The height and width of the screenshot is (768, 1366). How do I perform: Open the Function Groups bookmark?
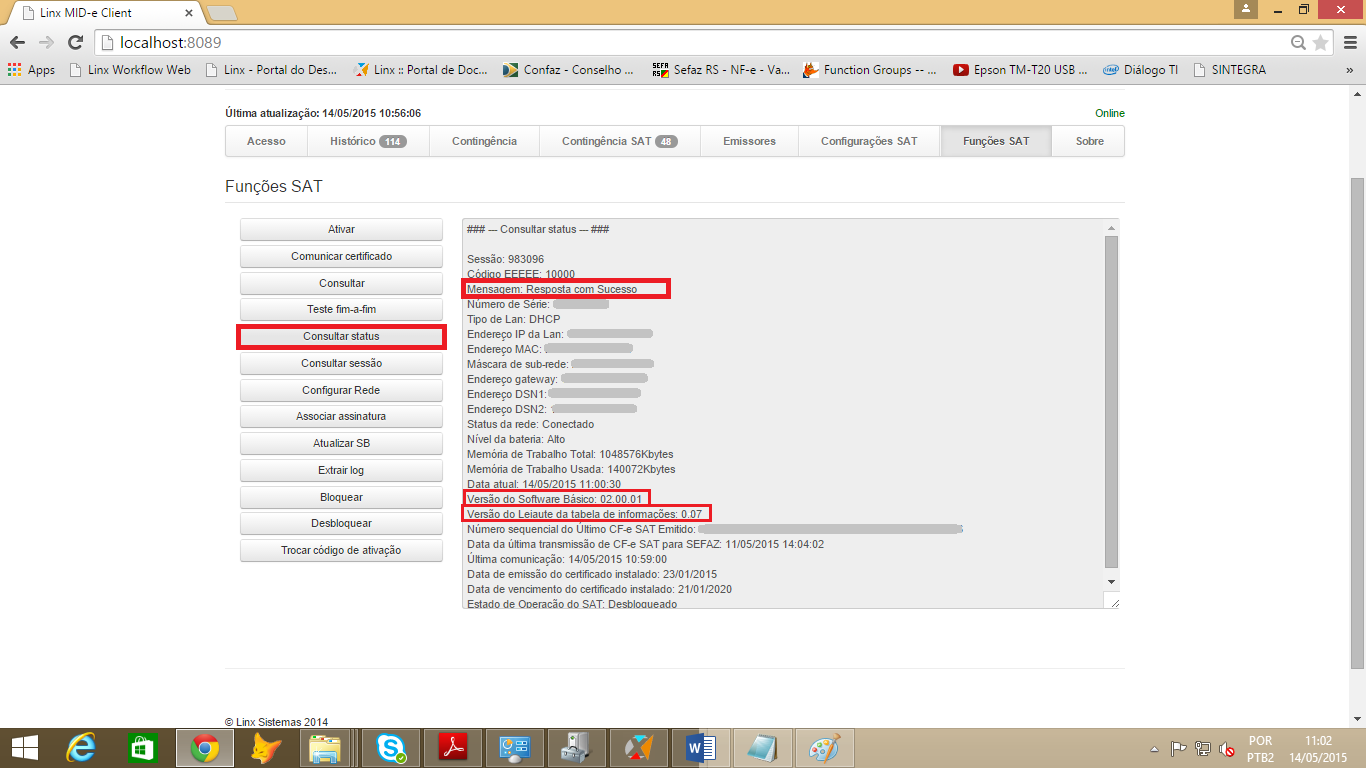click(x=870, y=70)
